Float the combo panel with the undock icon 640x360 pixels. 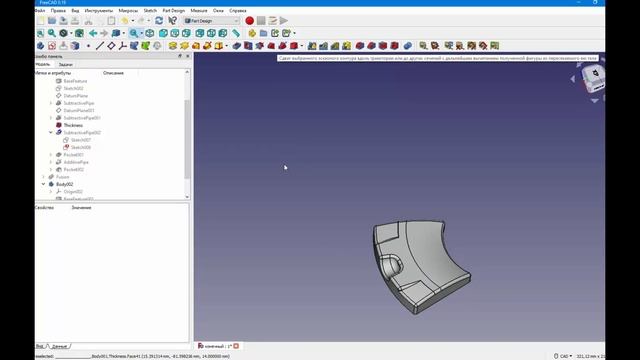click(180, 56)
